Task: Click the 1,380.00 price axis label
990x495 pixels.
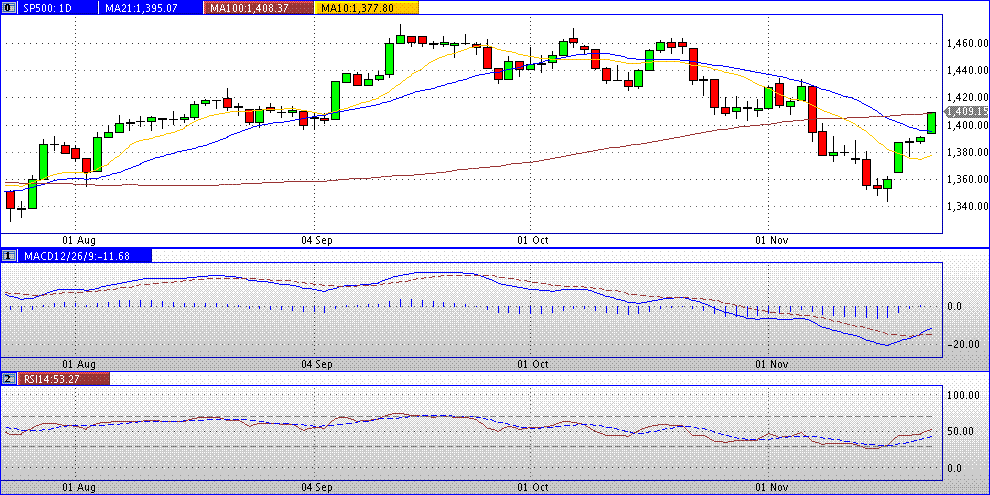Action: coord(968,152)
